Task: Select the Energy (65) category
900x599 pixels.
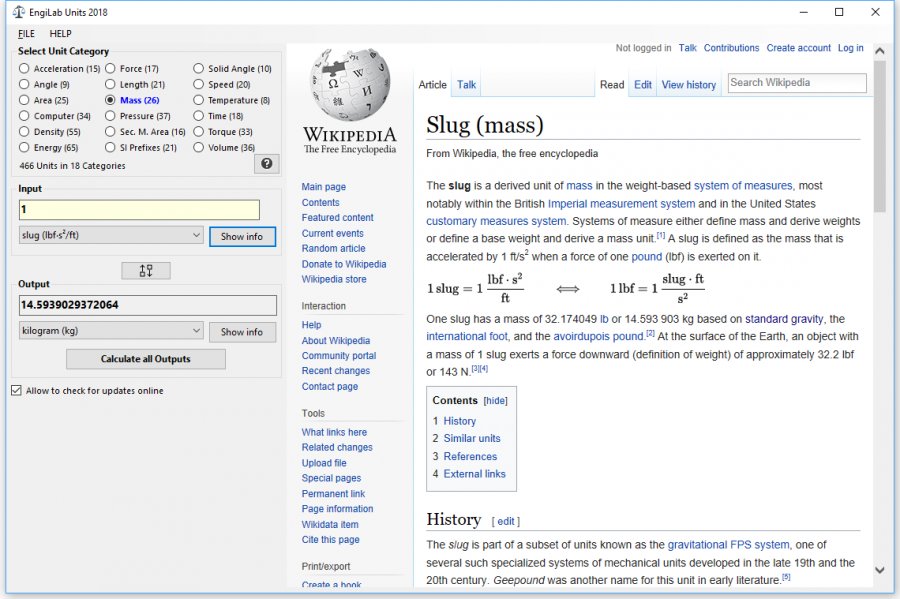Action: [49, 147]
